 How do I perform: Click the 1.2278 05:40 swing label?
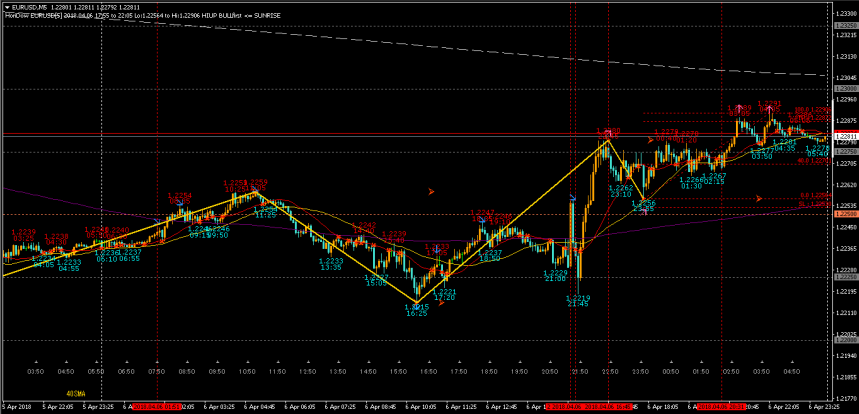817,151
